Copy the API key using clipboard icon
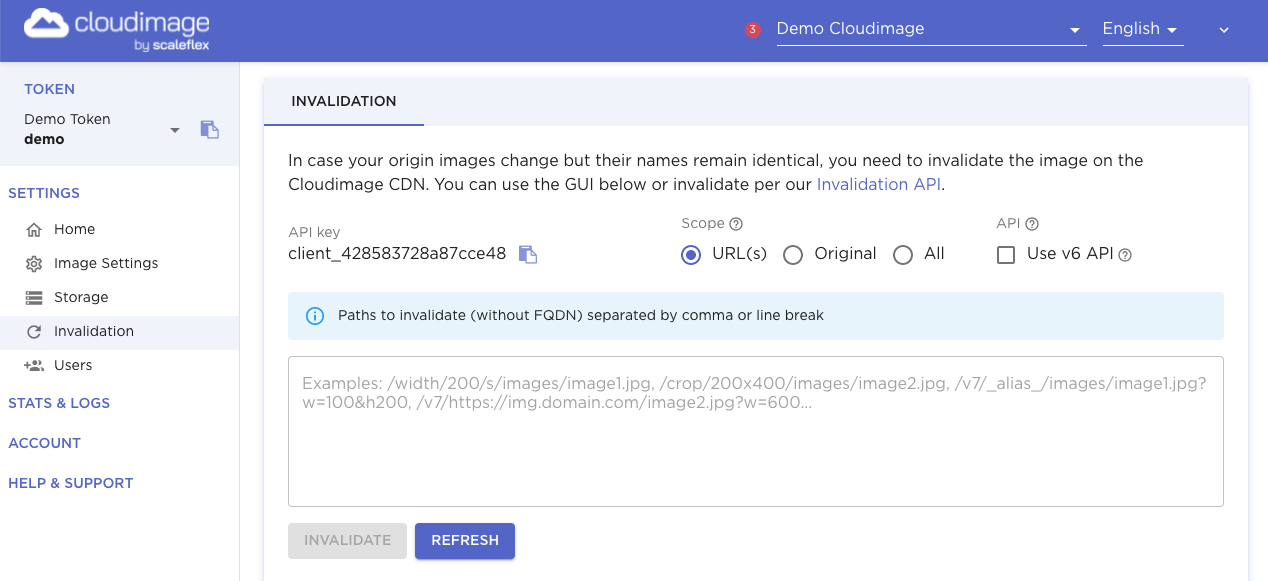Screen dimensions: 1268x581 (528, 254)
